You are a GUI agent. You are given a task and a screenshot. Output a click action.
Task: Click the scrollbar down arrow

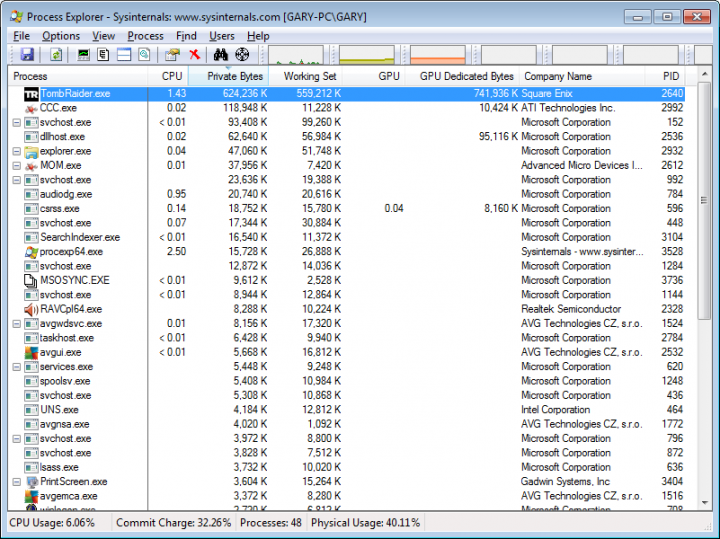(x=704, y=503)
